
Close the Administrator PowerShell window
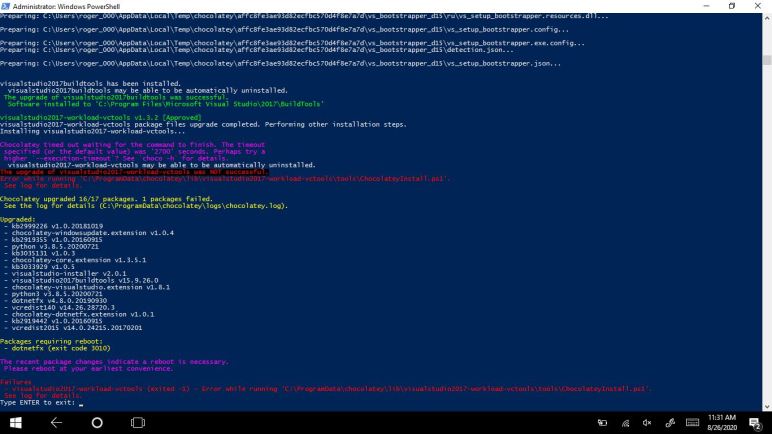pos(759,6)
